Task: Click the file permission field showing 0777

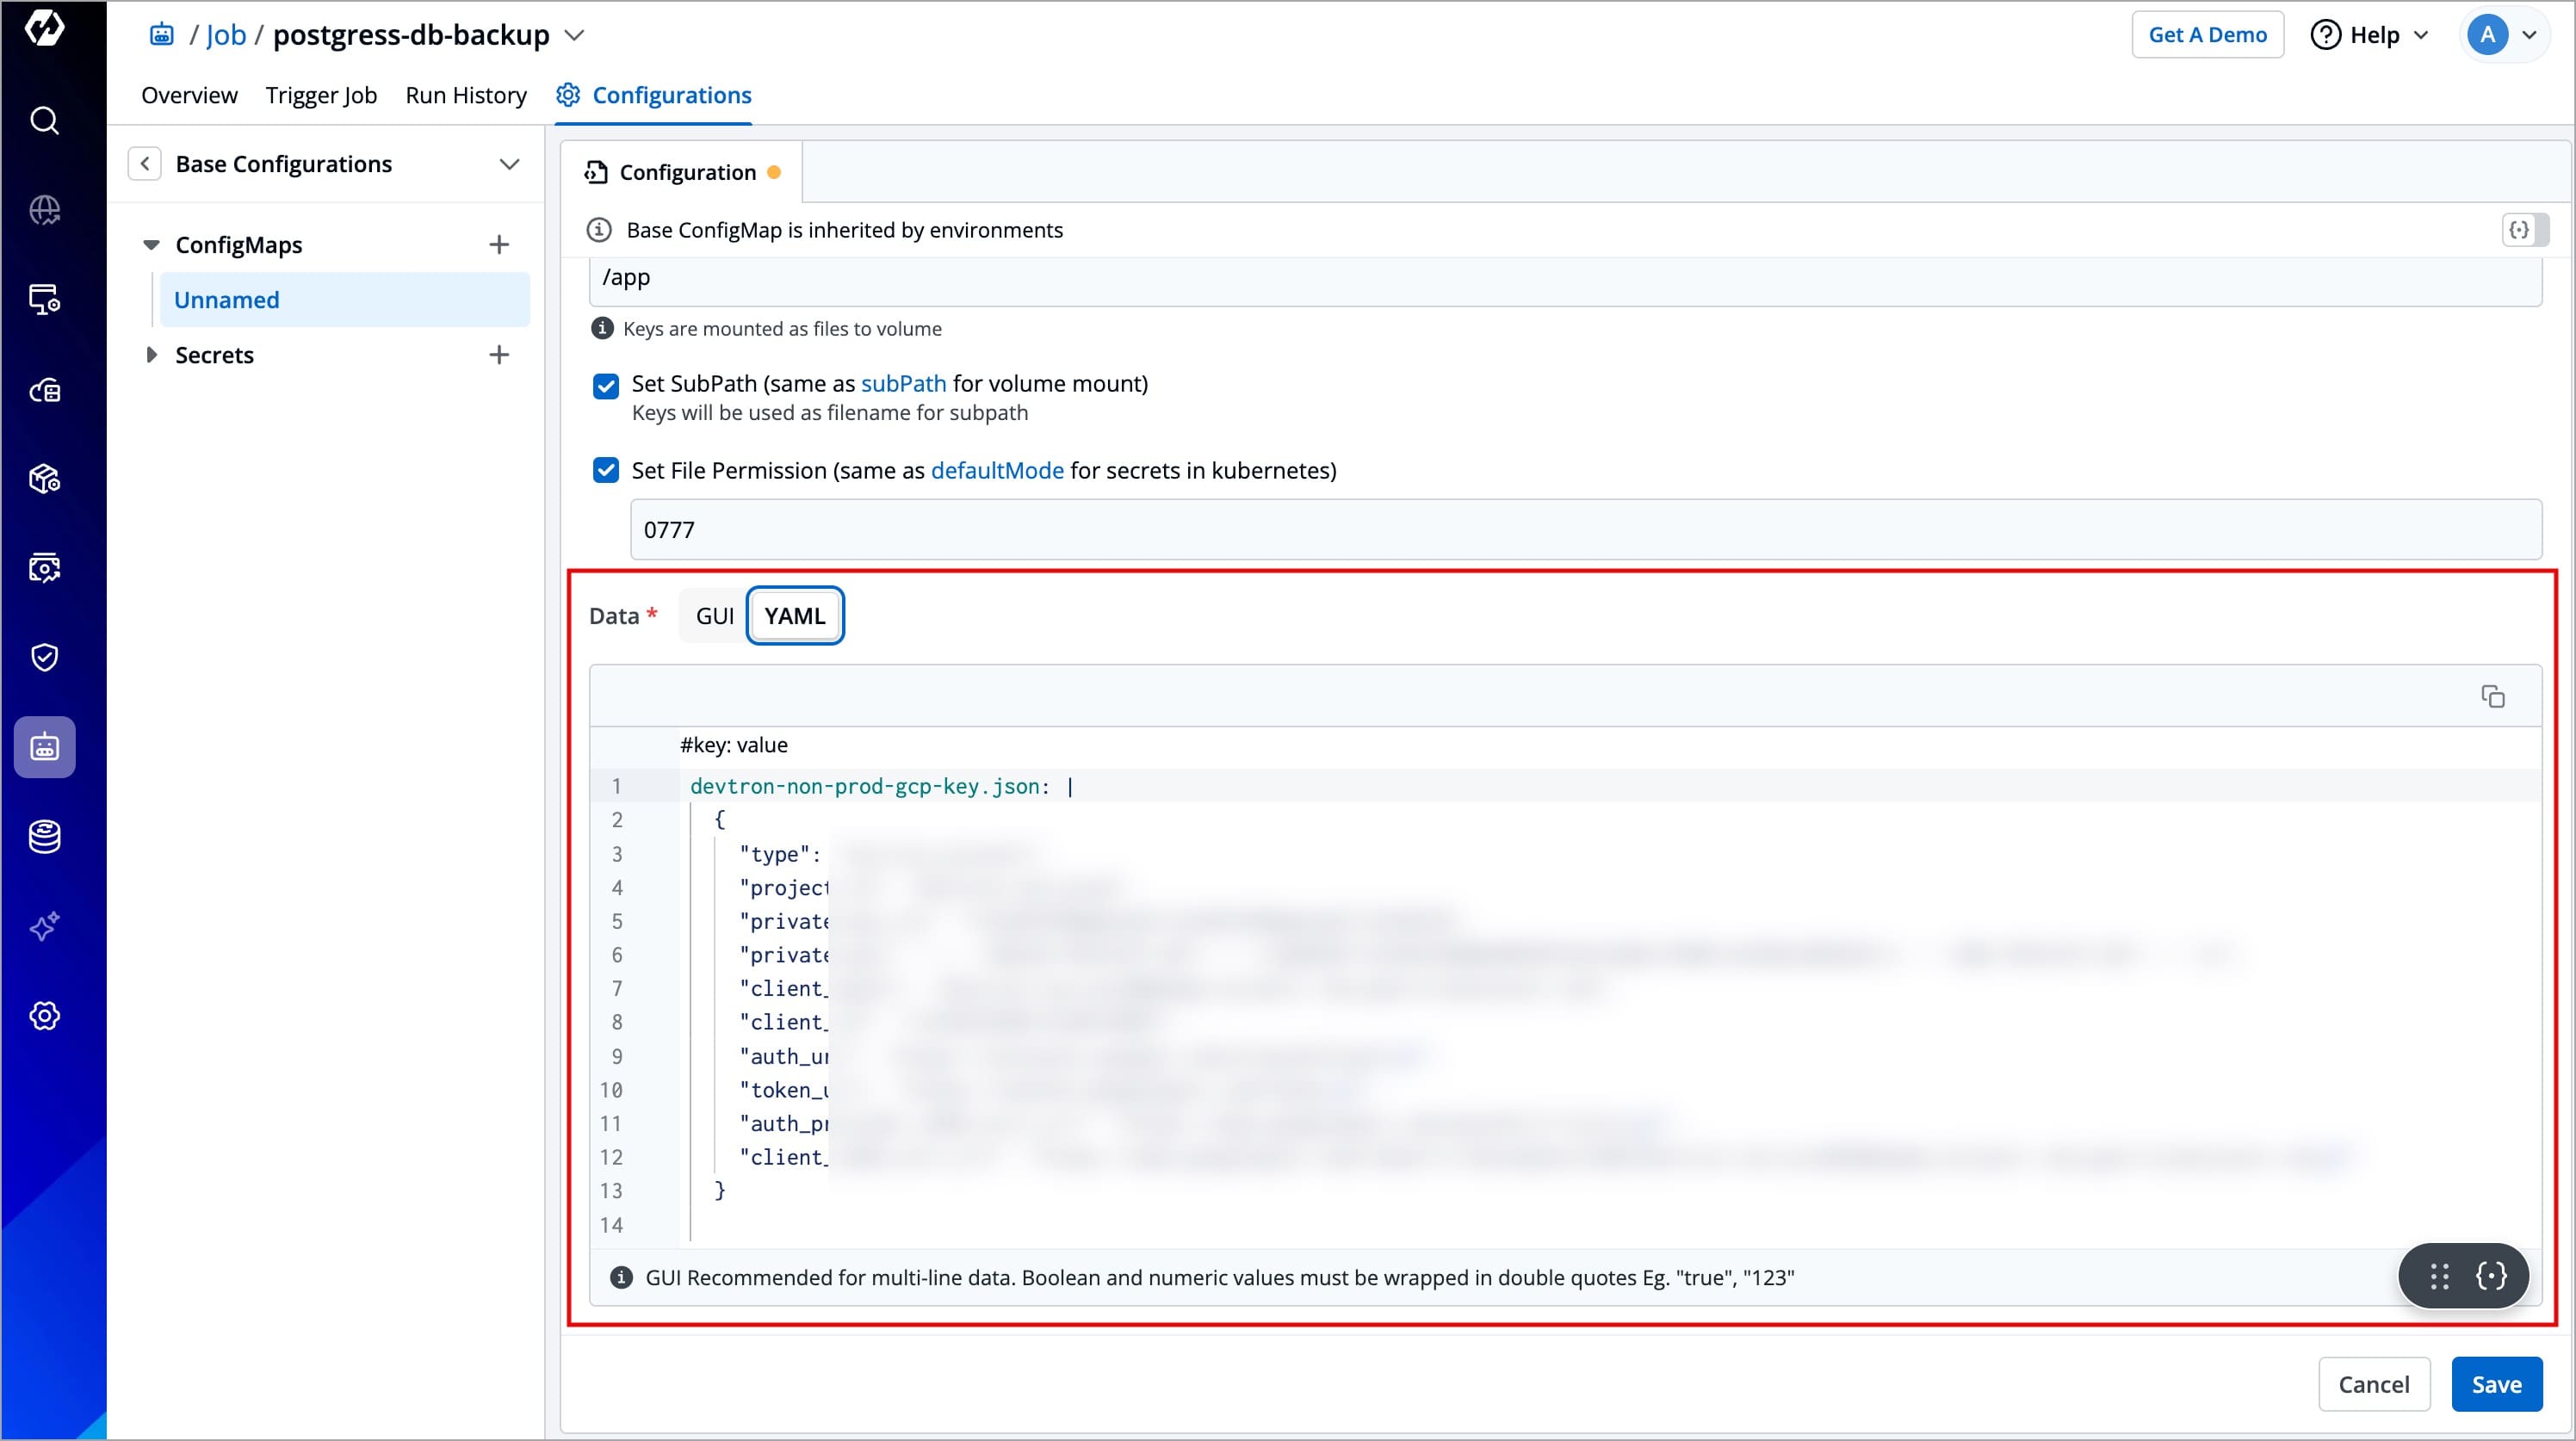Action: point(1585,530)
